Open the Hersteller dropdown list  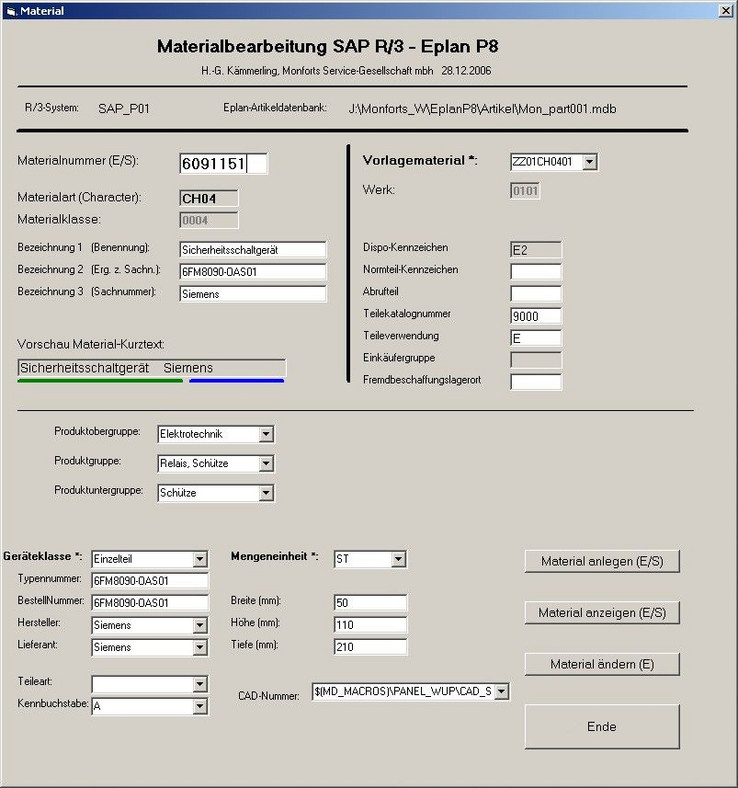pos(200,625)
